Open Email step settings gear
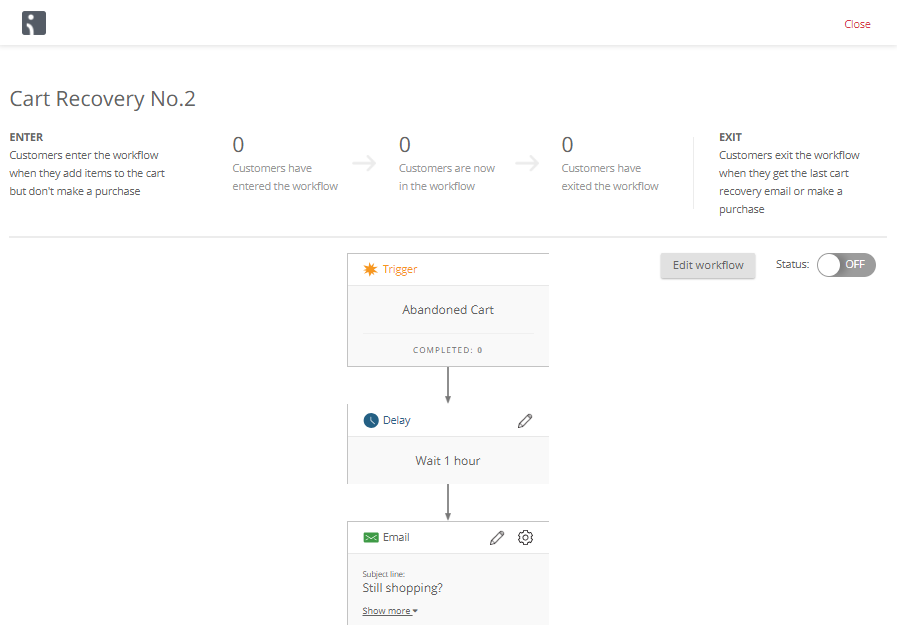Image resolution: width=897 pixels, height=625 pixels. [525, 538]
